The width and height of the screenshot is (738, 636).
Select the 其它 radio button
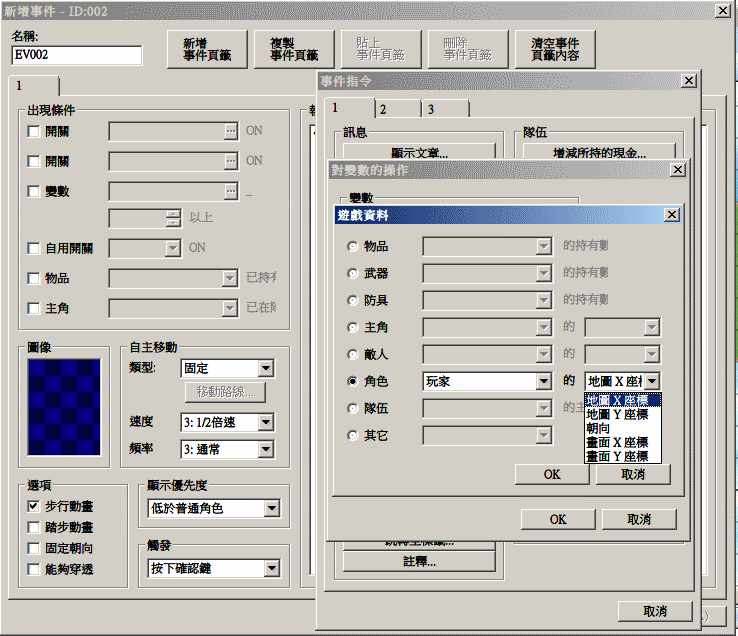(x=353, y=436)
